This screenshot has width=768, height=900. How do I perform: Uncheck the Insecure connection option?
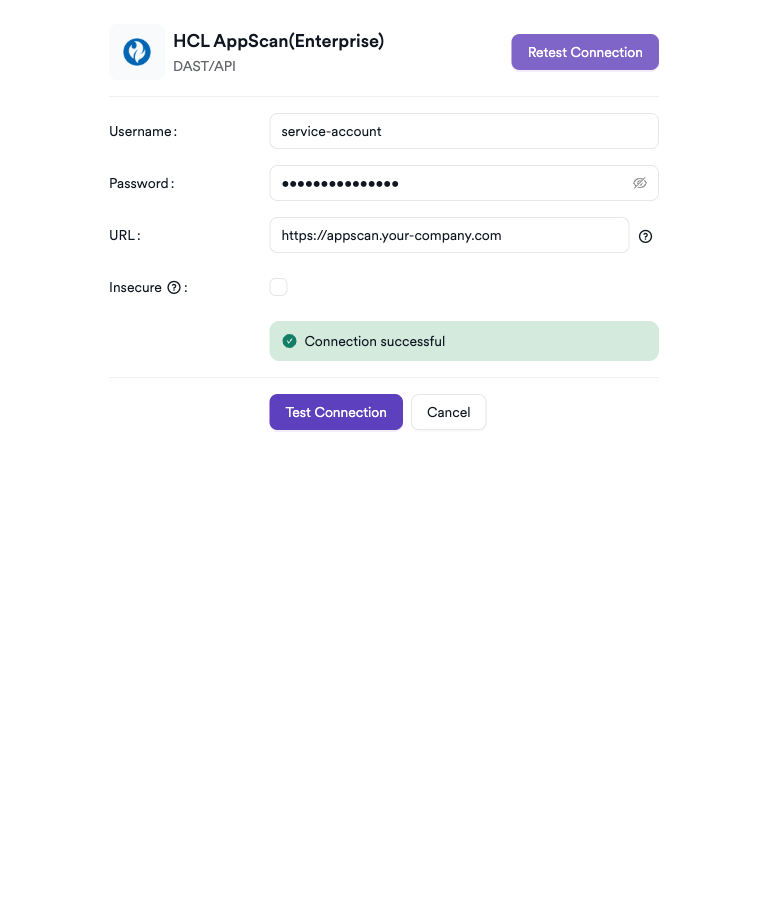(x=278, y=286)
